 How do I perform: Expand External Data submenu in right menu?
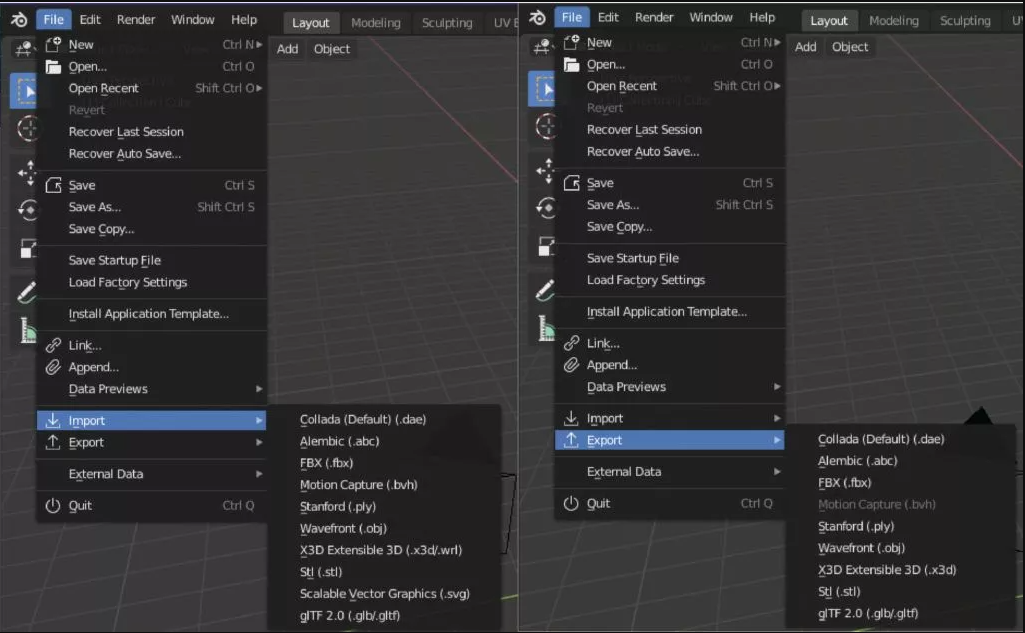click(777, 472)
